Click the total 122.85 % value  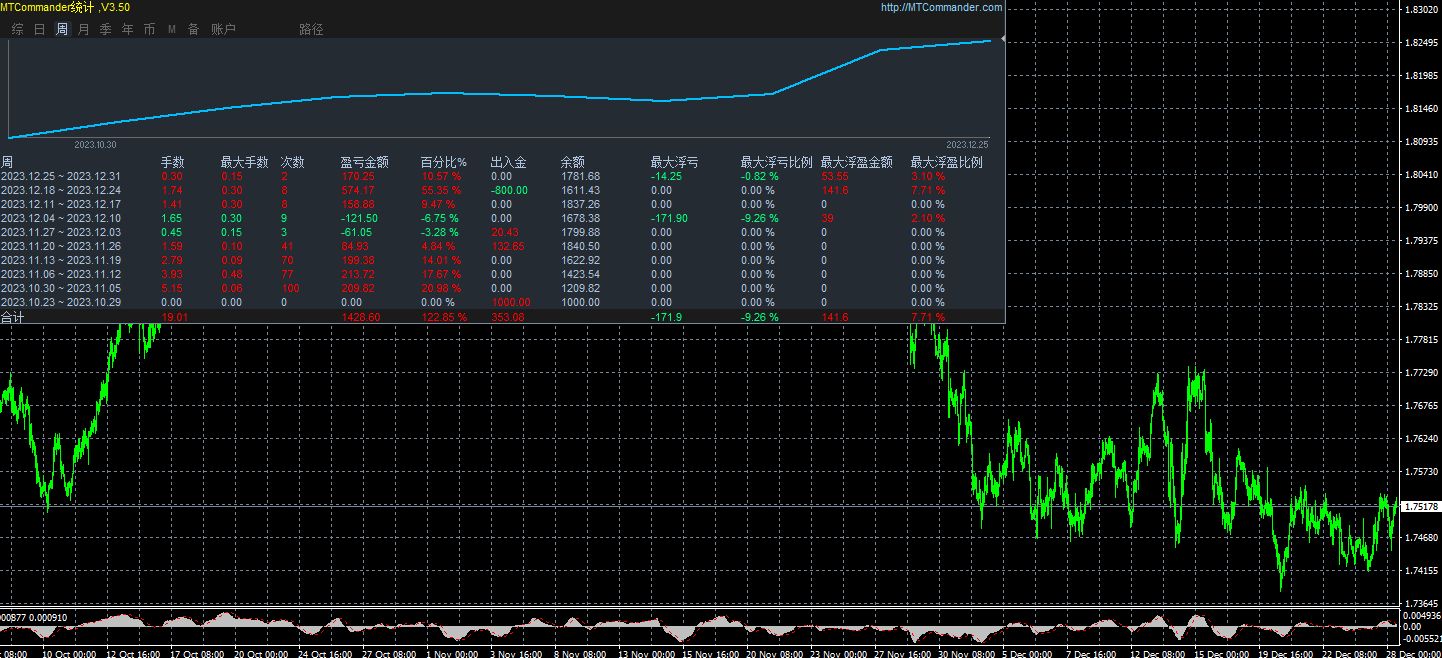coord(444,317)
